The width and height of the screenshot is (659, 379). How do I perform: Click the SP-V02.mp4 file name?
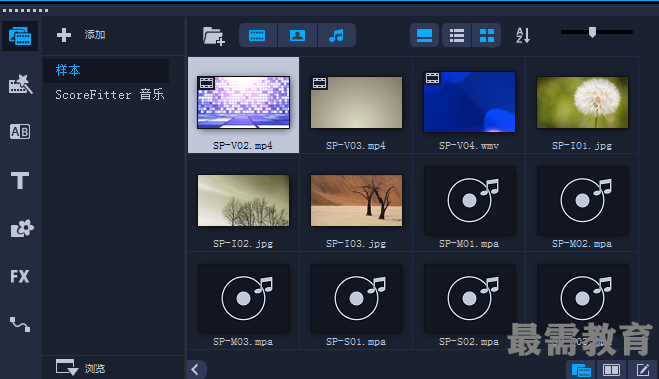(x=243, y=146)
